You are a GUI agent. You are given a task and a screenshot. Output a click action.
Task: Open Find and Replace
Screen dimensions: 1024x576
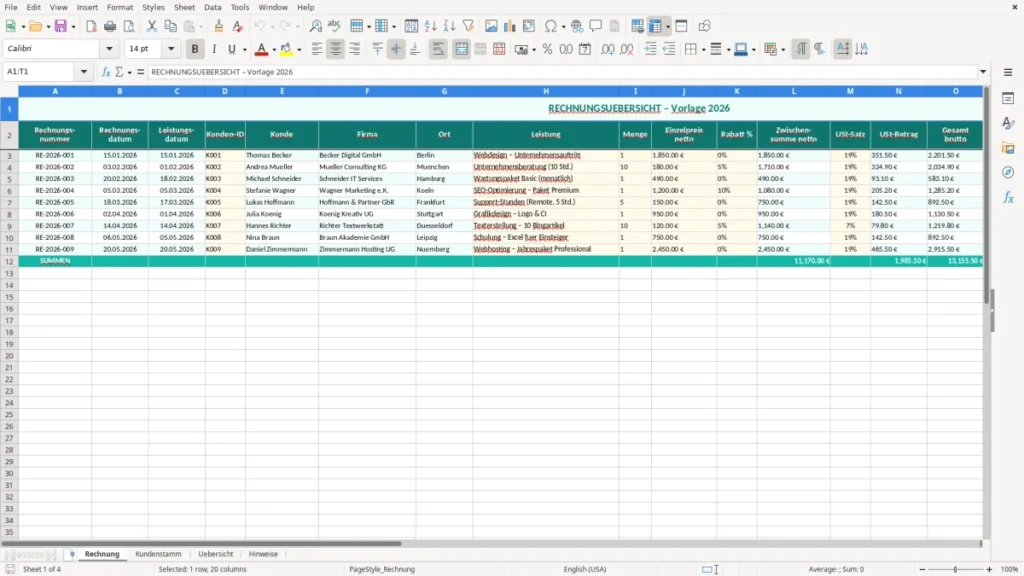[315, 26]
